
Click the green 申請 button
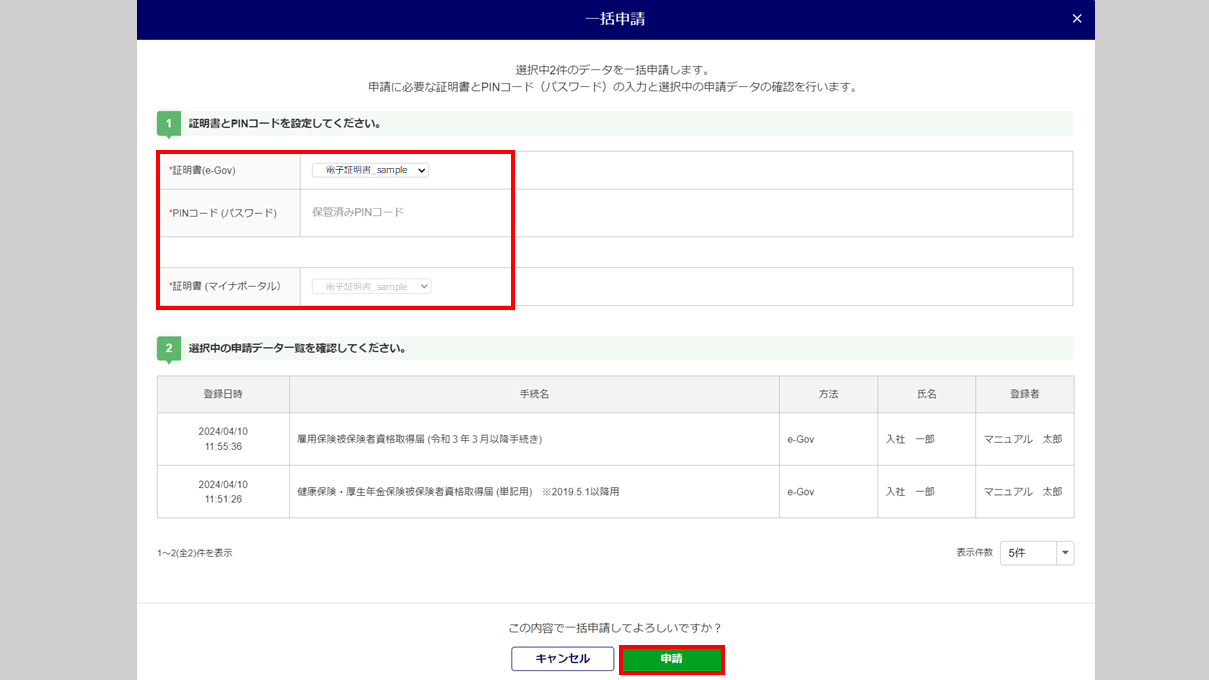(x=671, y=659)
